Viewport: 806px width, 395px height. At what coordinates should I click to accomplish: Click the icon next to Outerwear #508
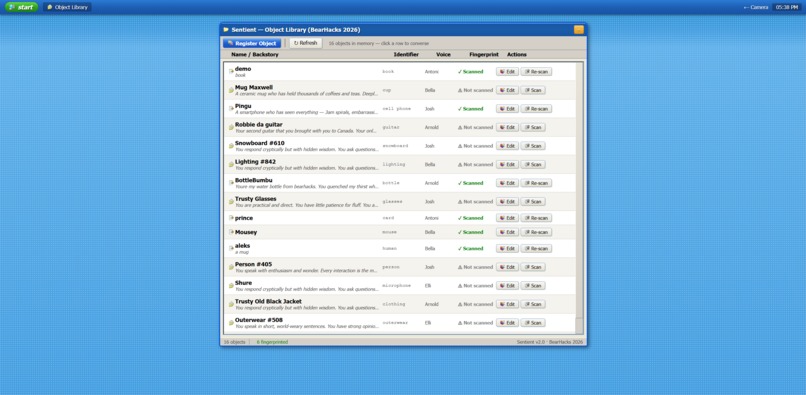pos(231,323)
